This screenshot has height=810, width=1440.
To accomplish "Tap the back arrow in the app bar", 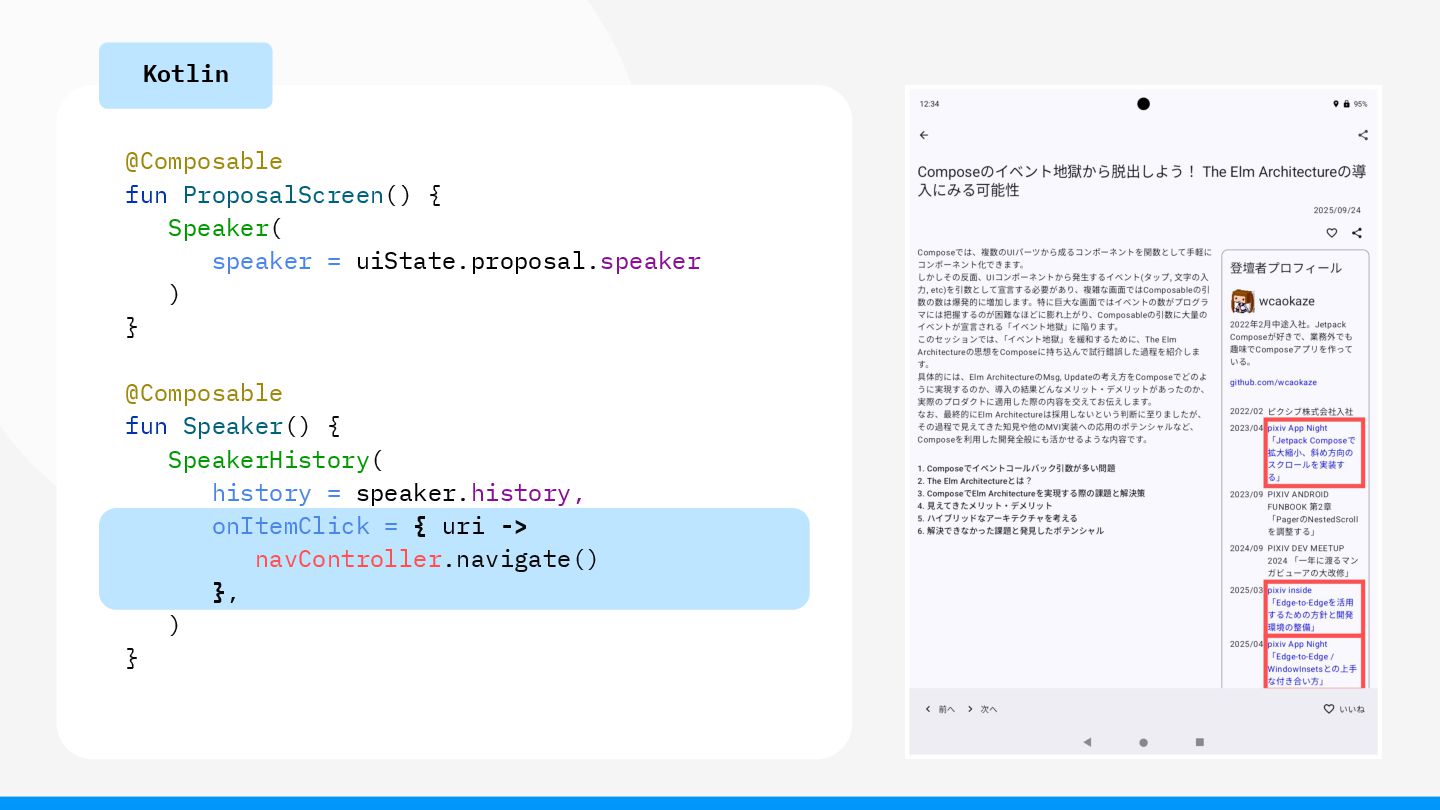I will tap(924, 135).
